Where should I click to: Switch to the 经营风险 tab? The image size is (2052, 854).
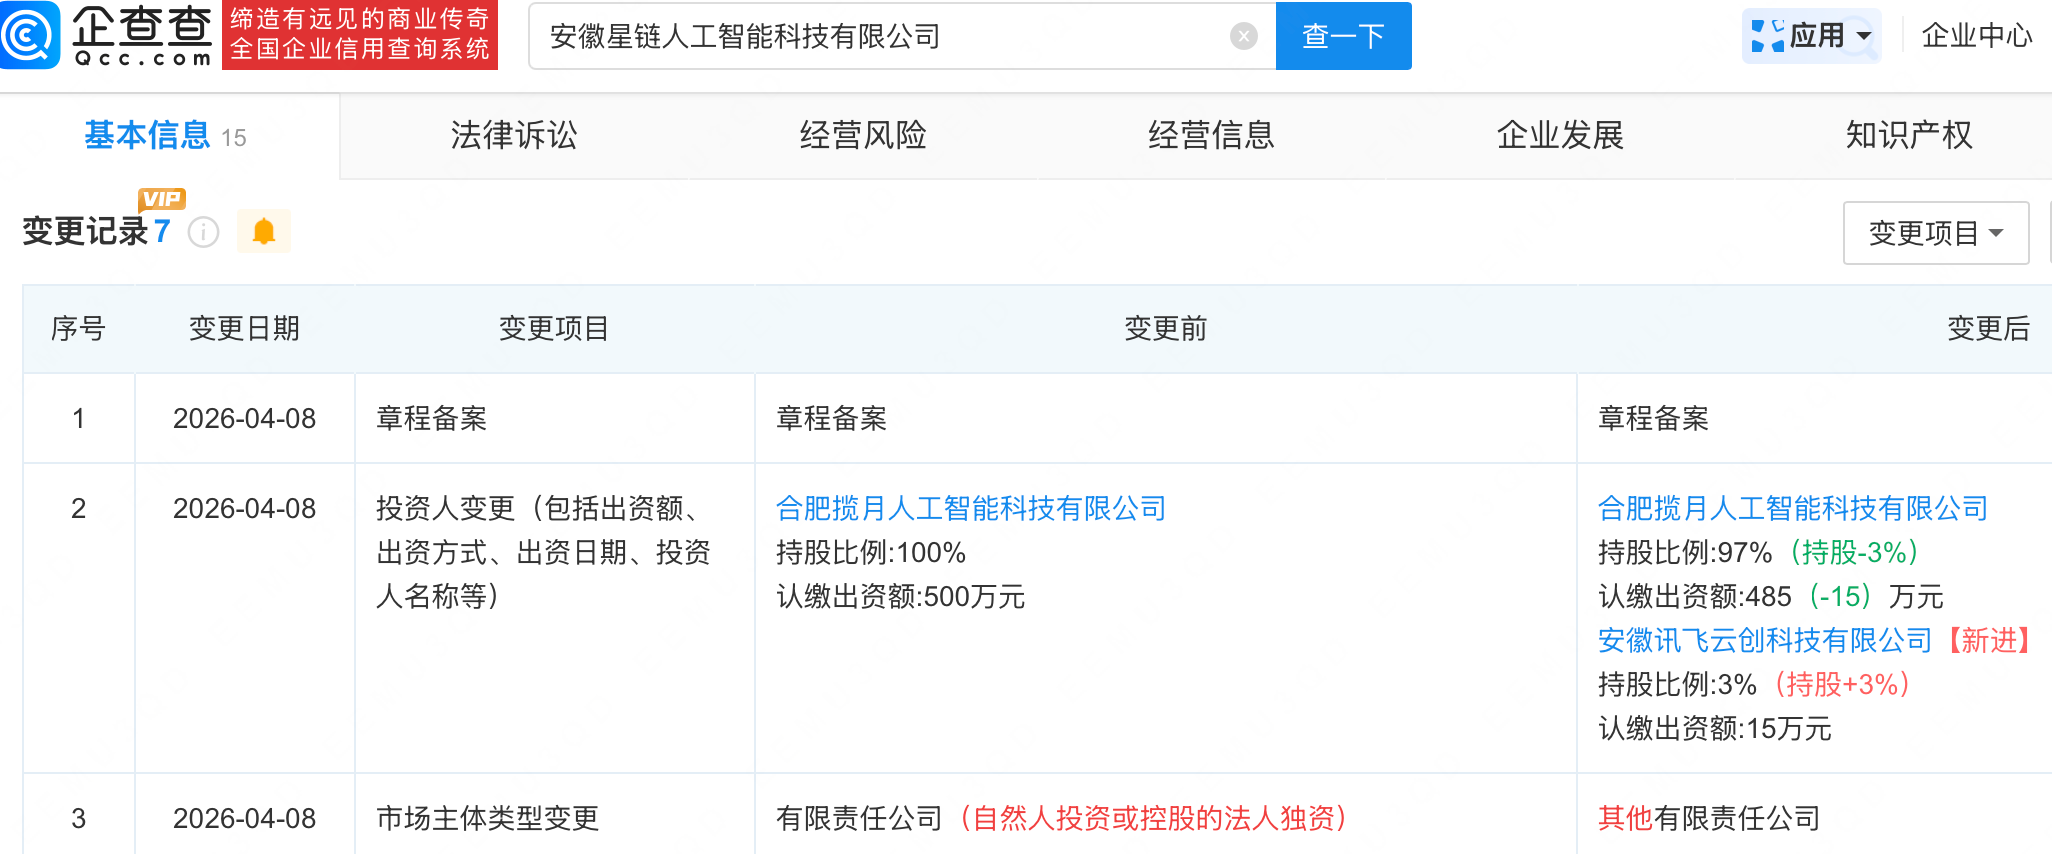[x=863, y=135]
